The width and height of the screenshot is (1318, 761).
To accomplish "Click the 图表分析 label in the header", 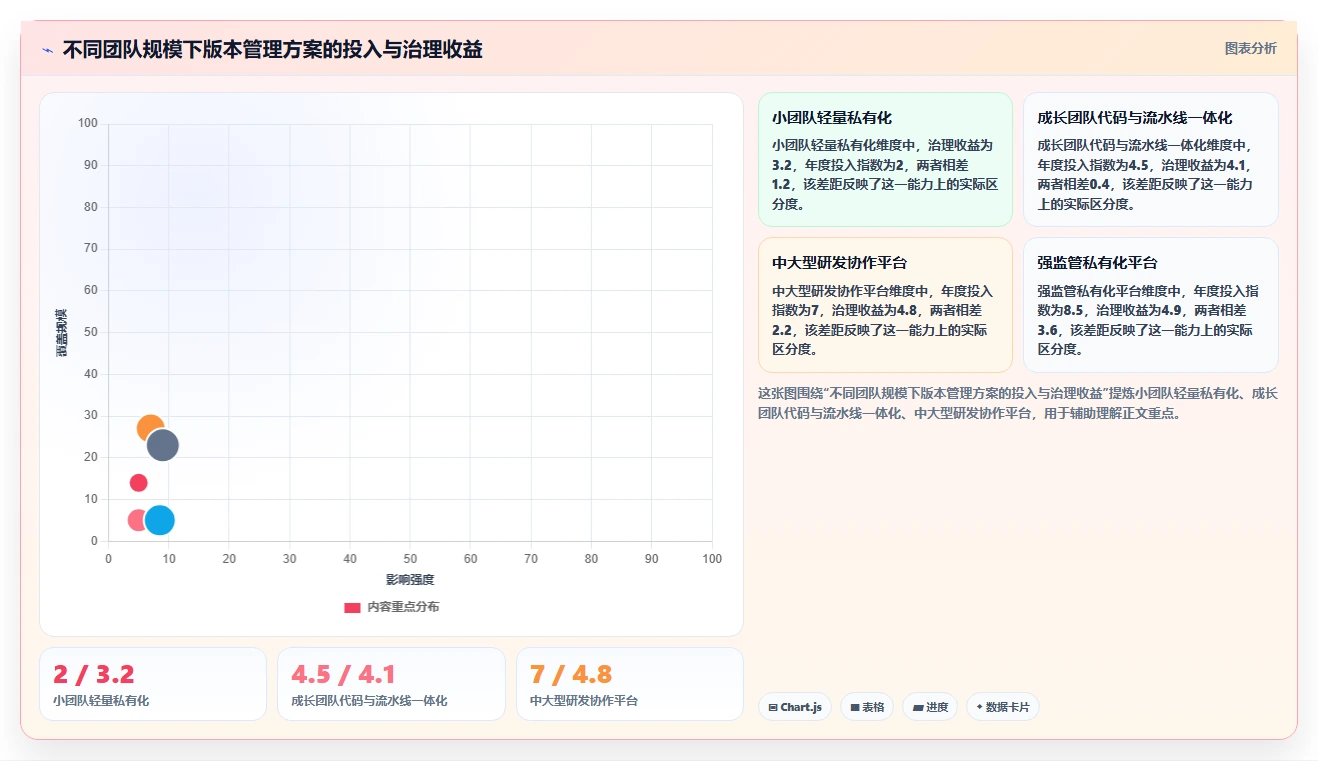I will pos(1251,48).
